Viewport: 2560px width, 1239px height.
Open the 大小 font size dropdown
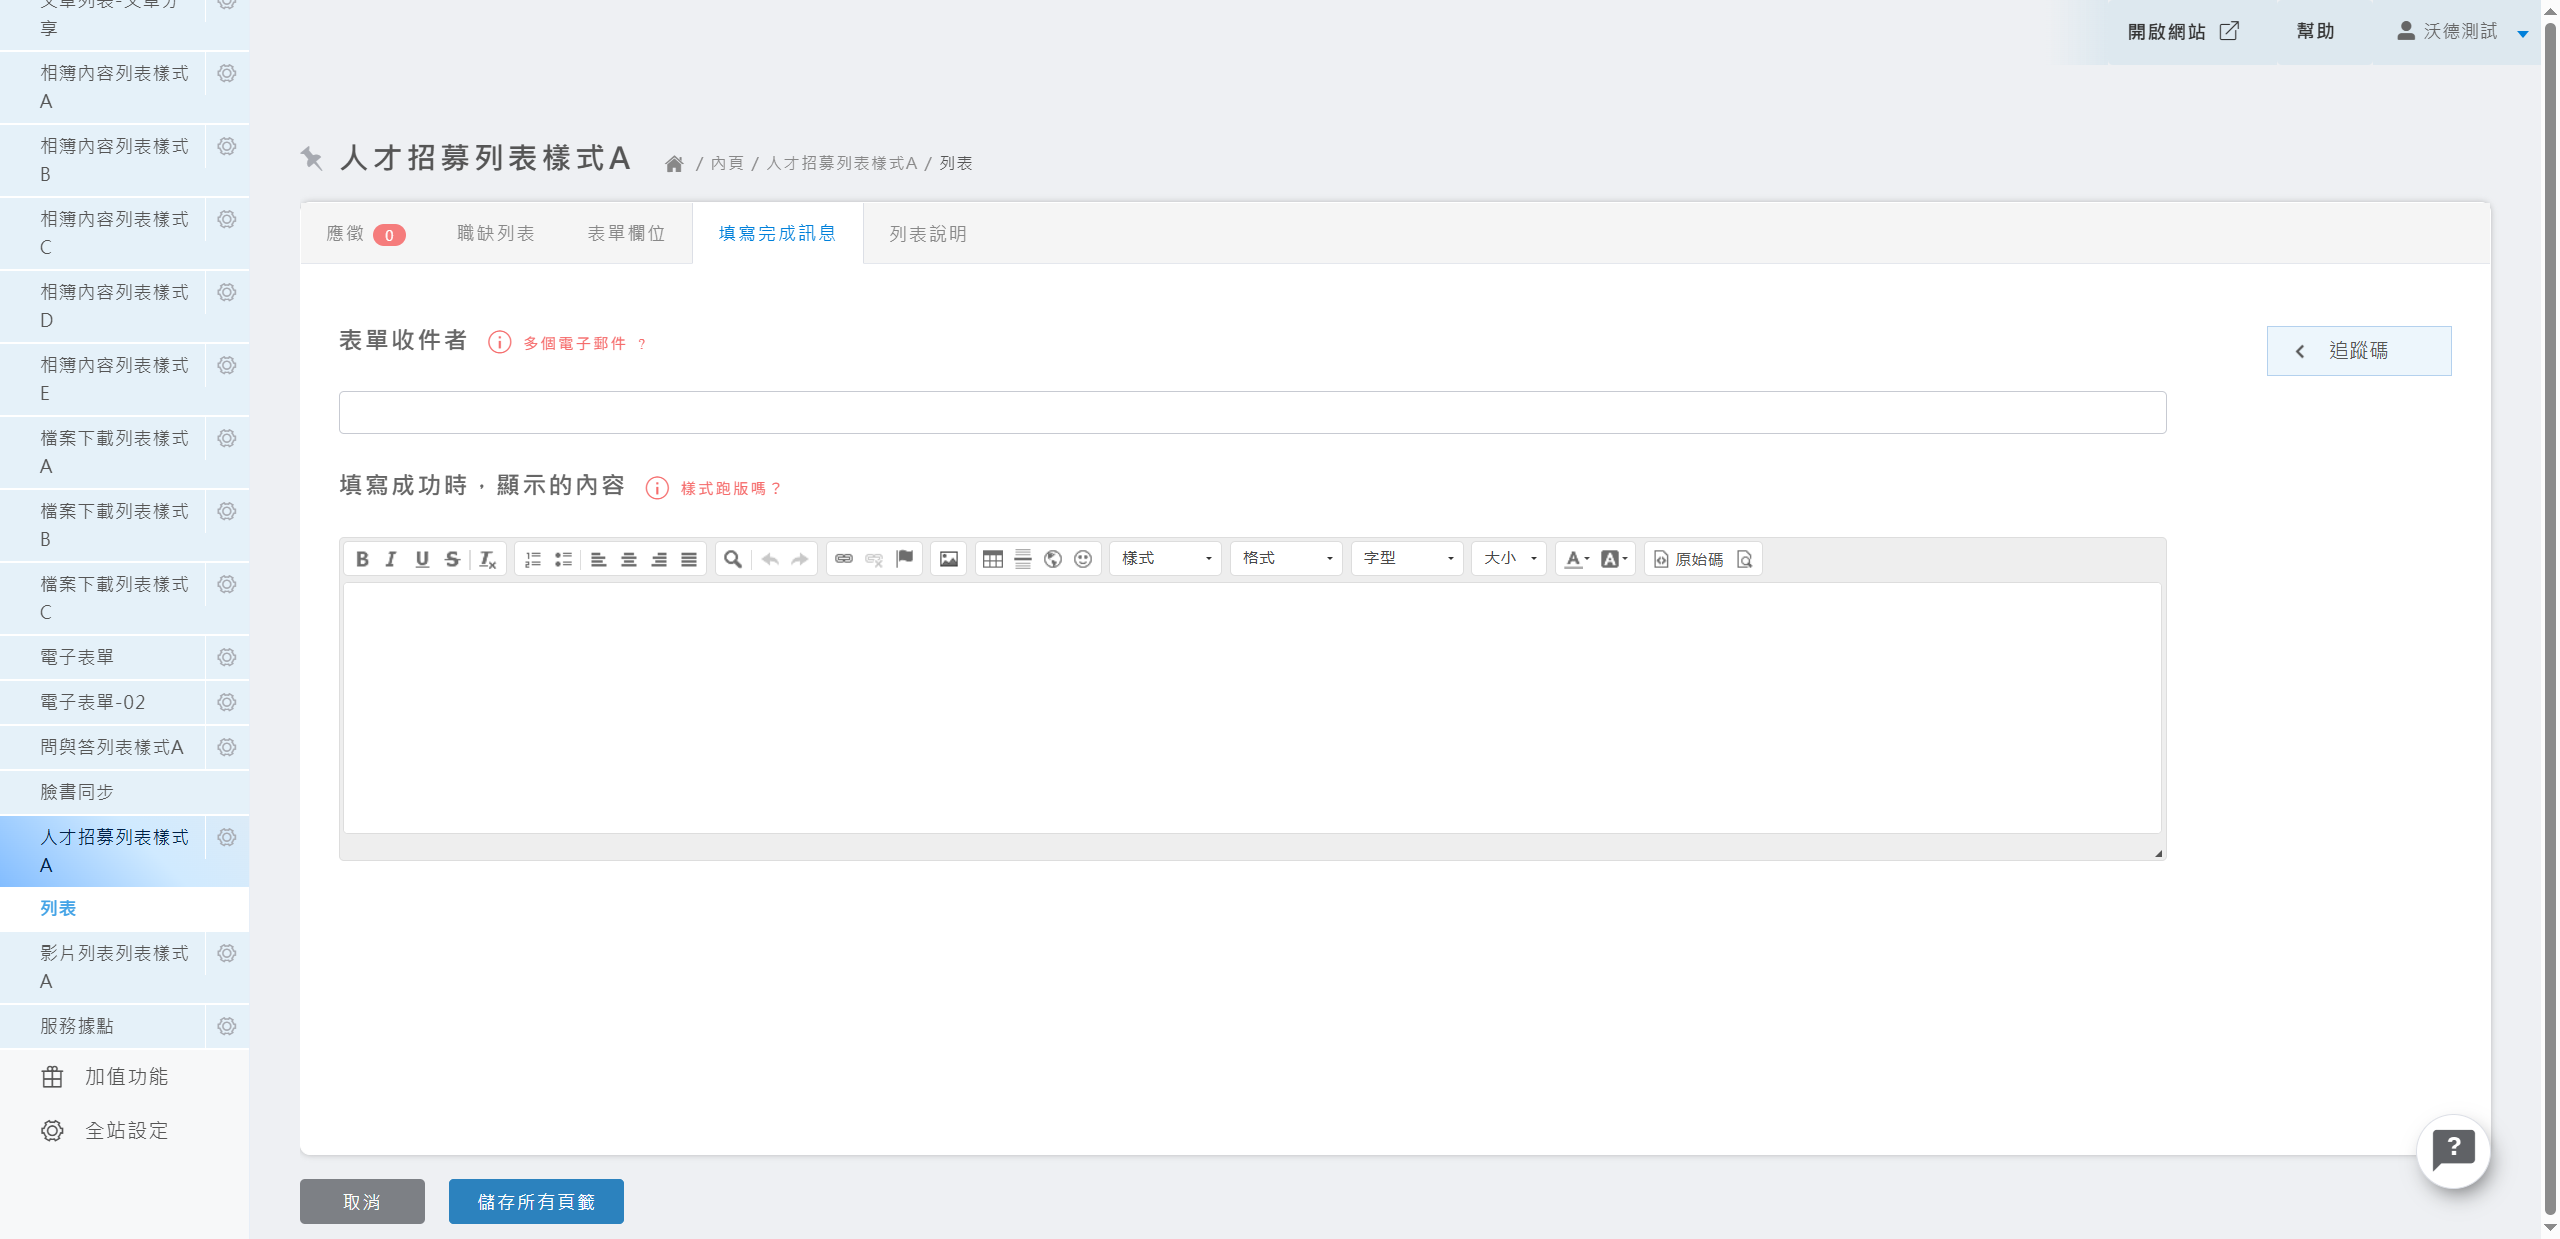1508,558
